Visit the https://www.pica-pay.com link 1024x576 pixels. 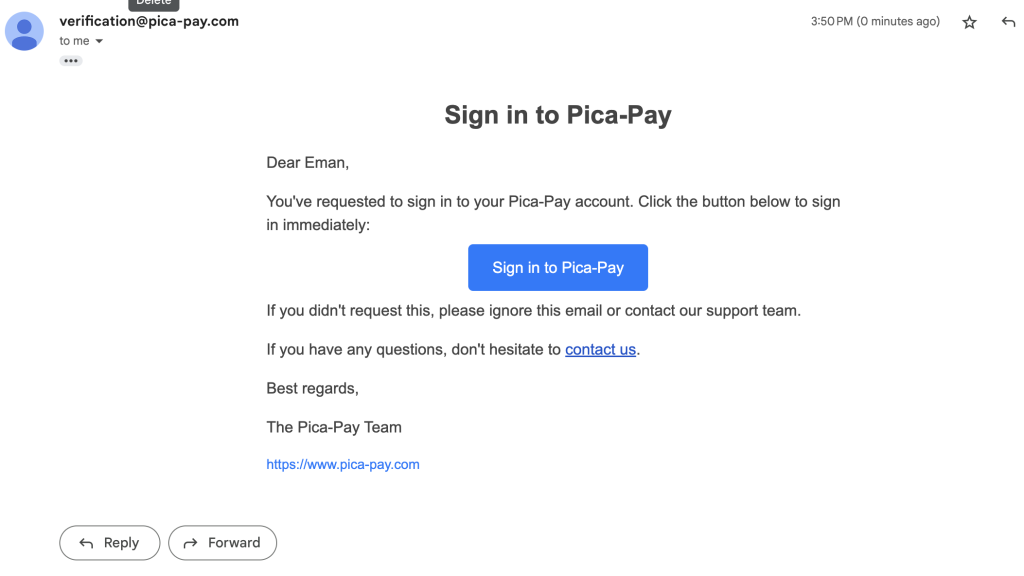[x=343, y=464]
